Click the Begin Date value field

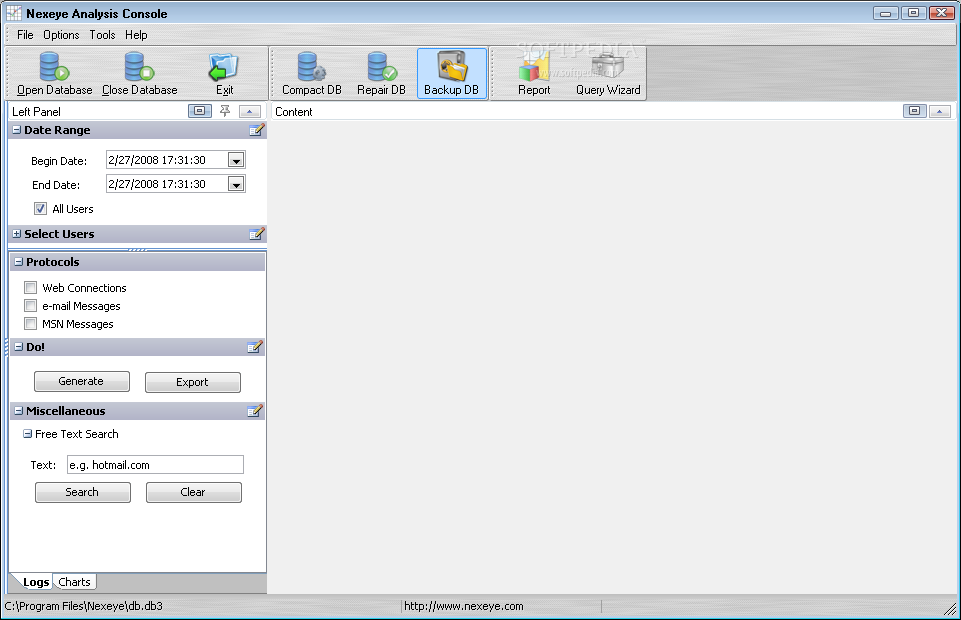point(167,160)
